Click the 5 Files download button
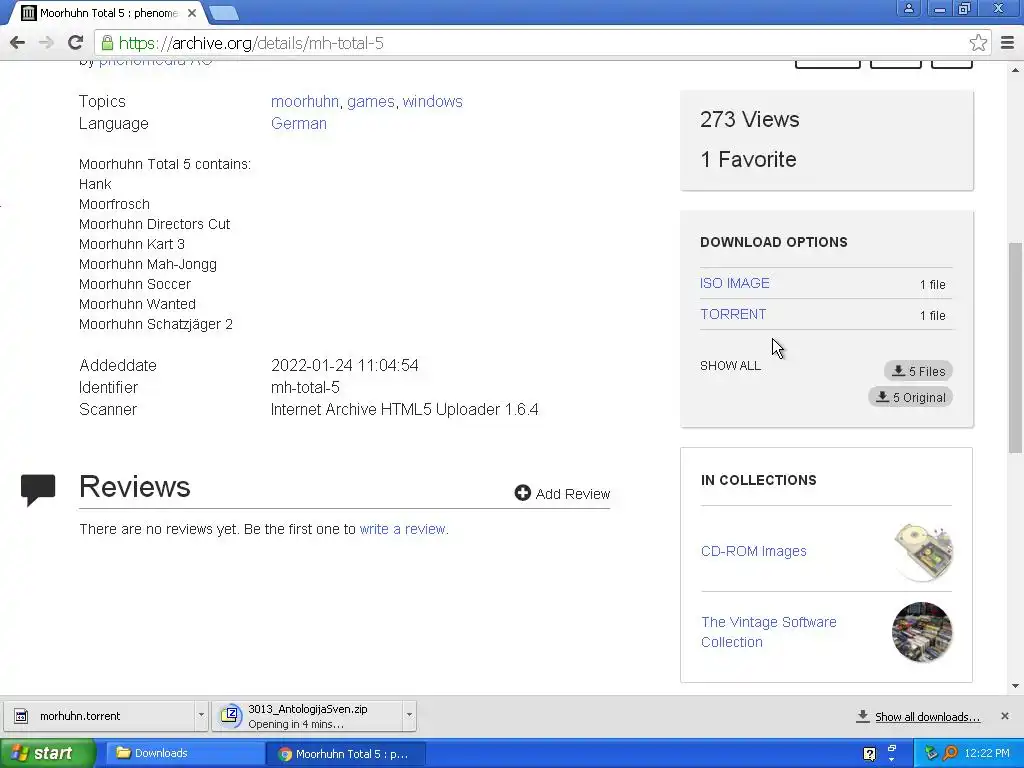 click(x=918, y=371)
